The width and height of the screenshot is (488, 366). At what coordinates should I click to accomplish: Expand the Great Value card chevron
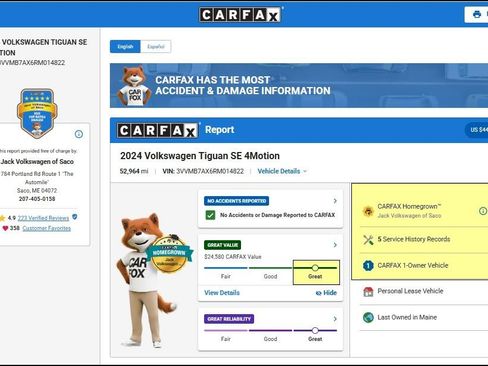coord(335,245)
